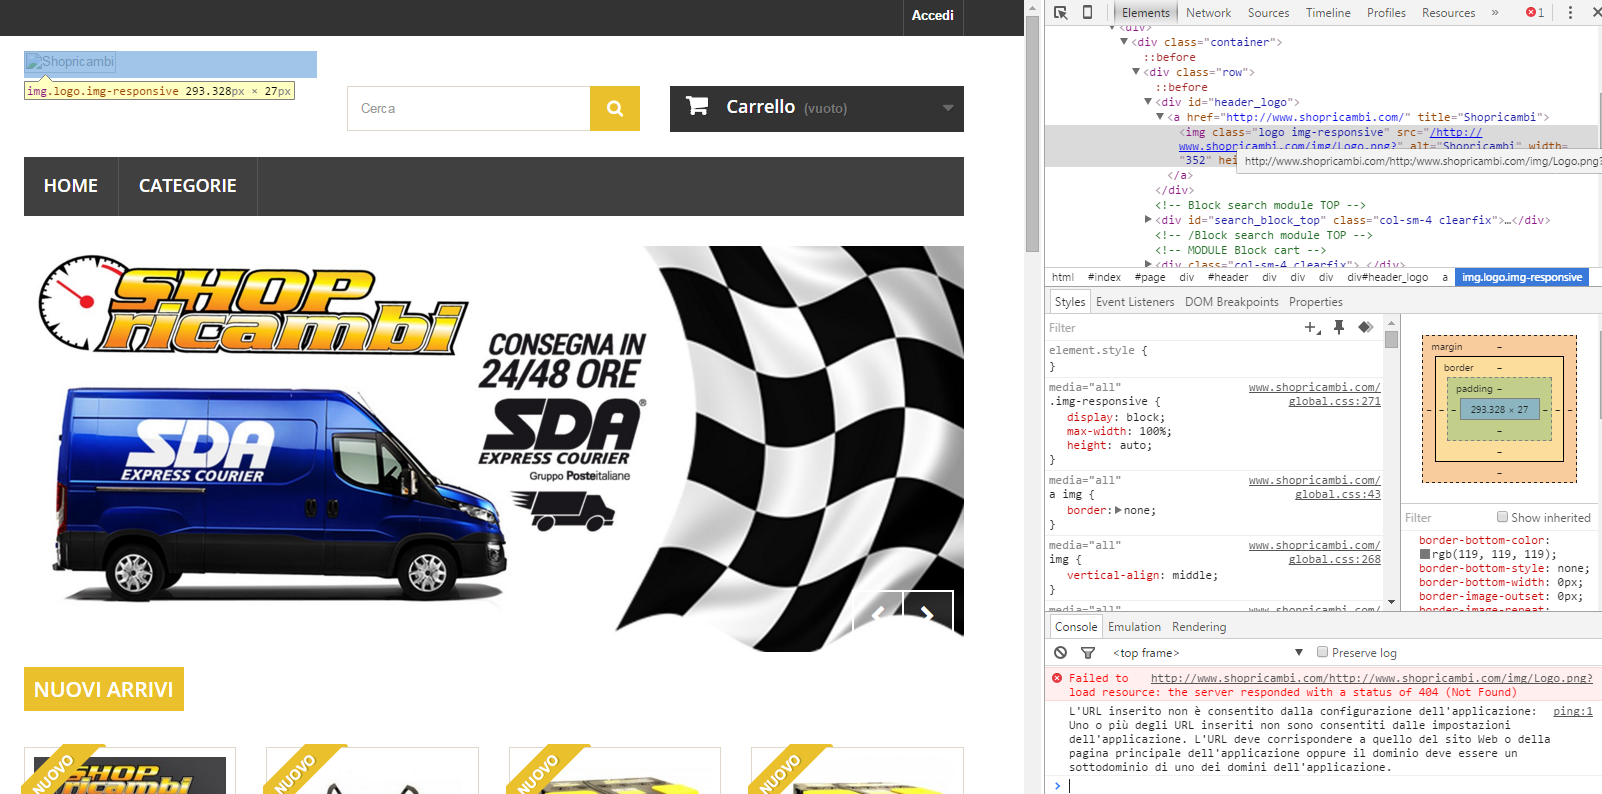Select the Styles sidebar tab
The width and height of the screenshot is (1602, 794).
1069,302
